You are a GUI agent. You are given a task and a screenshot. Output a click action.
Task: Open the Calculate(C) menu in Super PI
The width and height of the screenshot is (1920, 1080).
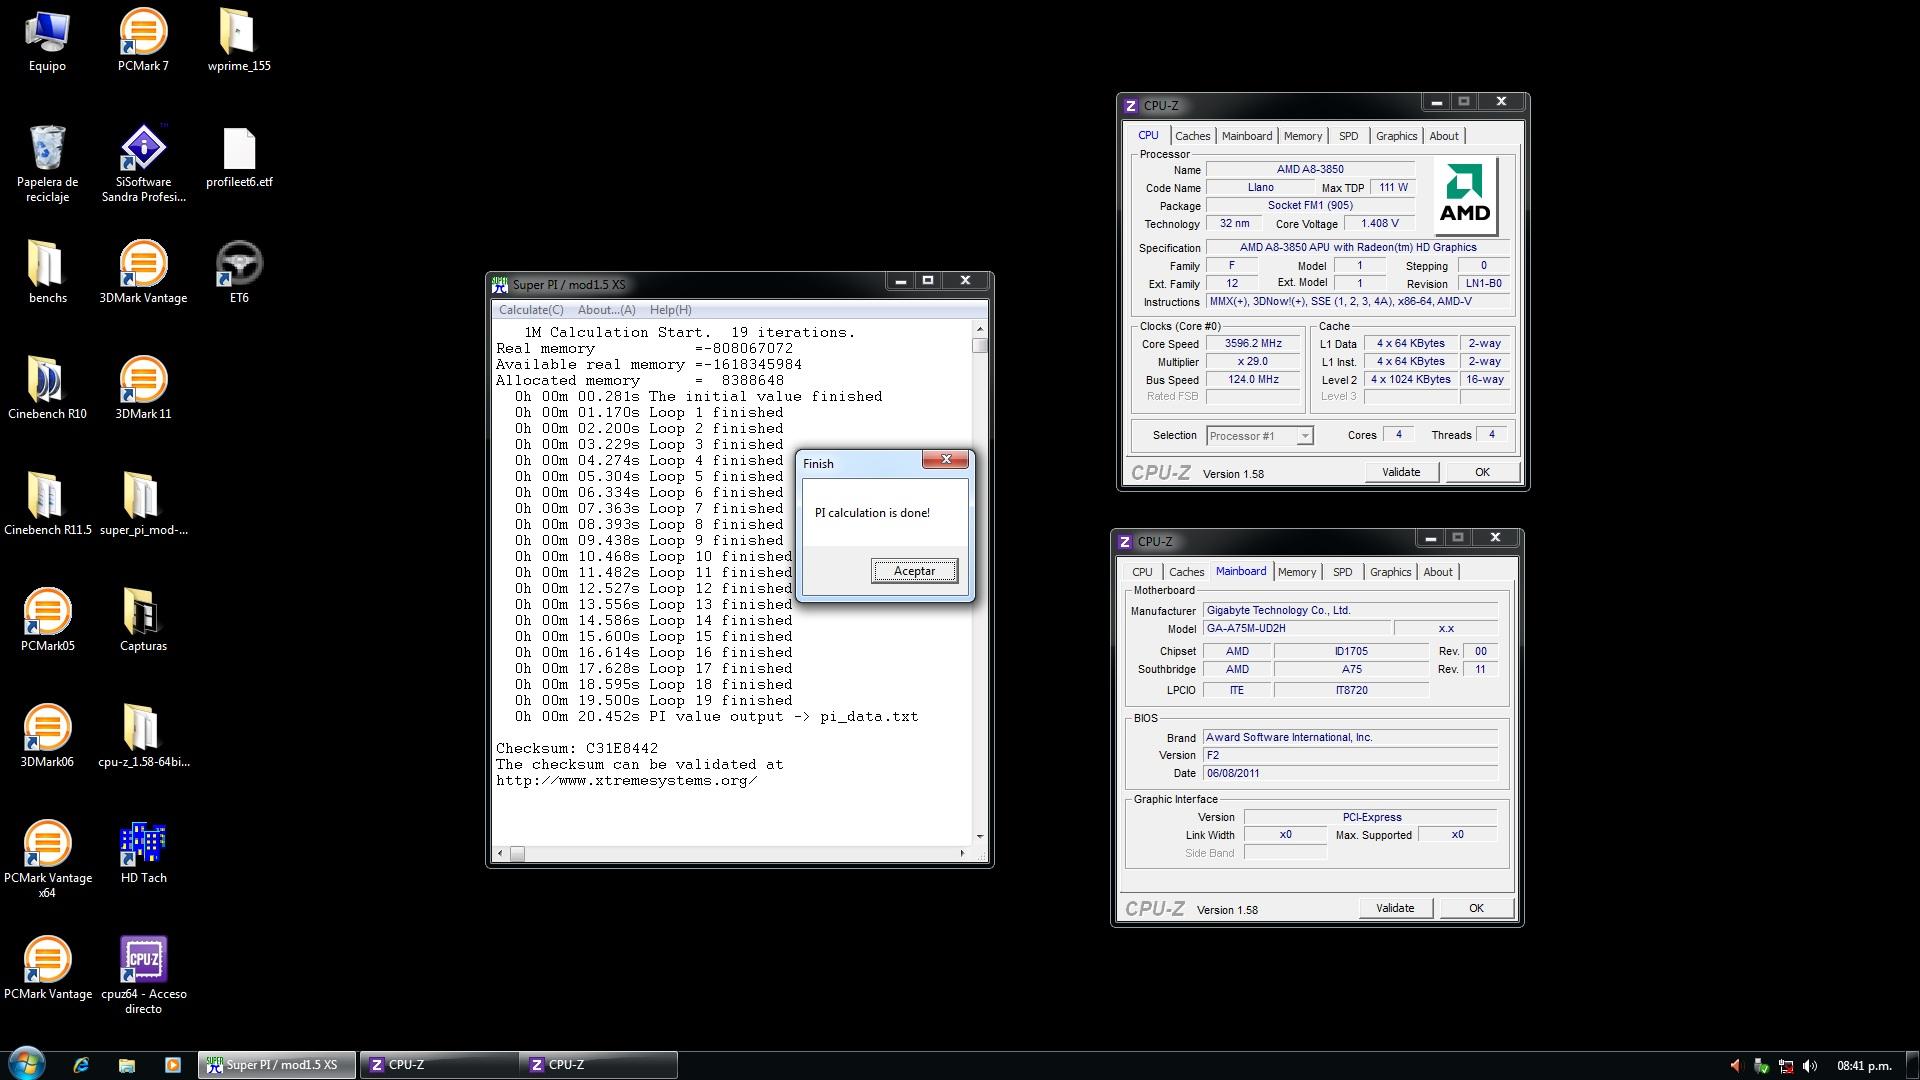[x=531, y=310]
